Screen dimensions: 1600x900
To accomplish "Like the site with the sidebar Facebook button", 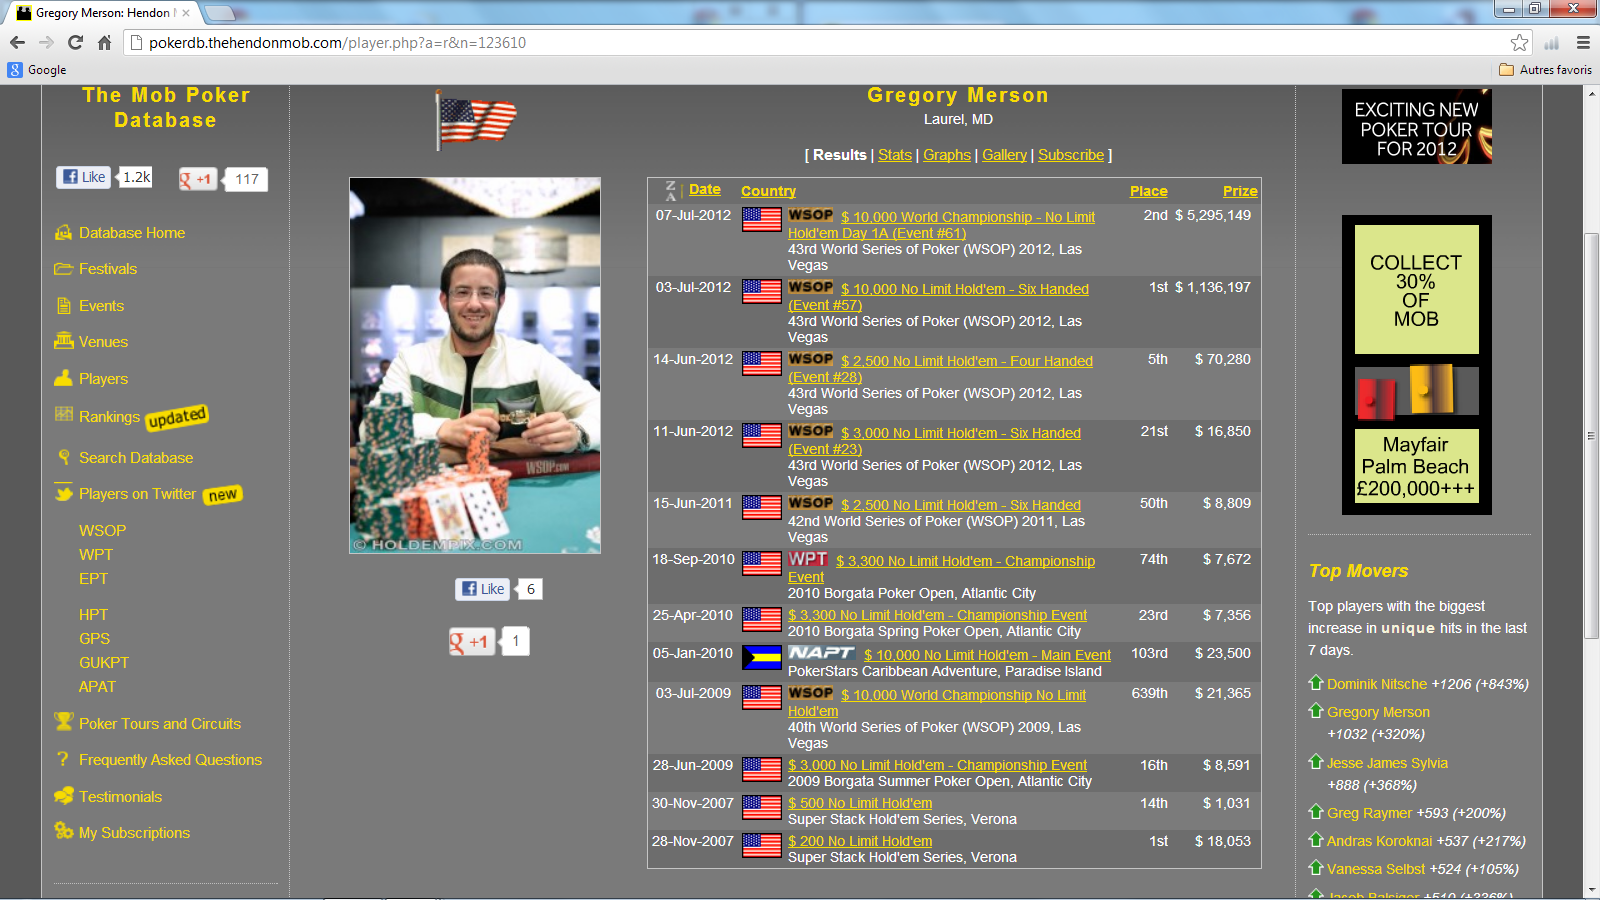I will coord(83,177).
